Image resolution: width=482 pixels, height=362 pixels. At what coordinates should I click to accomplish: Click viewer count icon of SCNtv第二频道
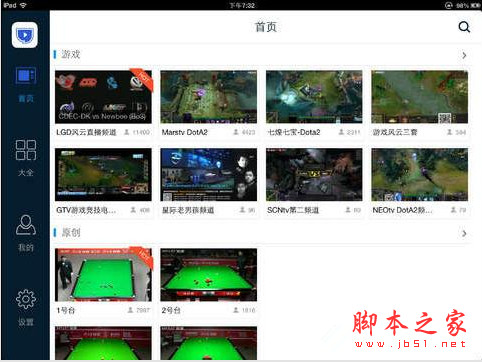(x=348, y=210)
